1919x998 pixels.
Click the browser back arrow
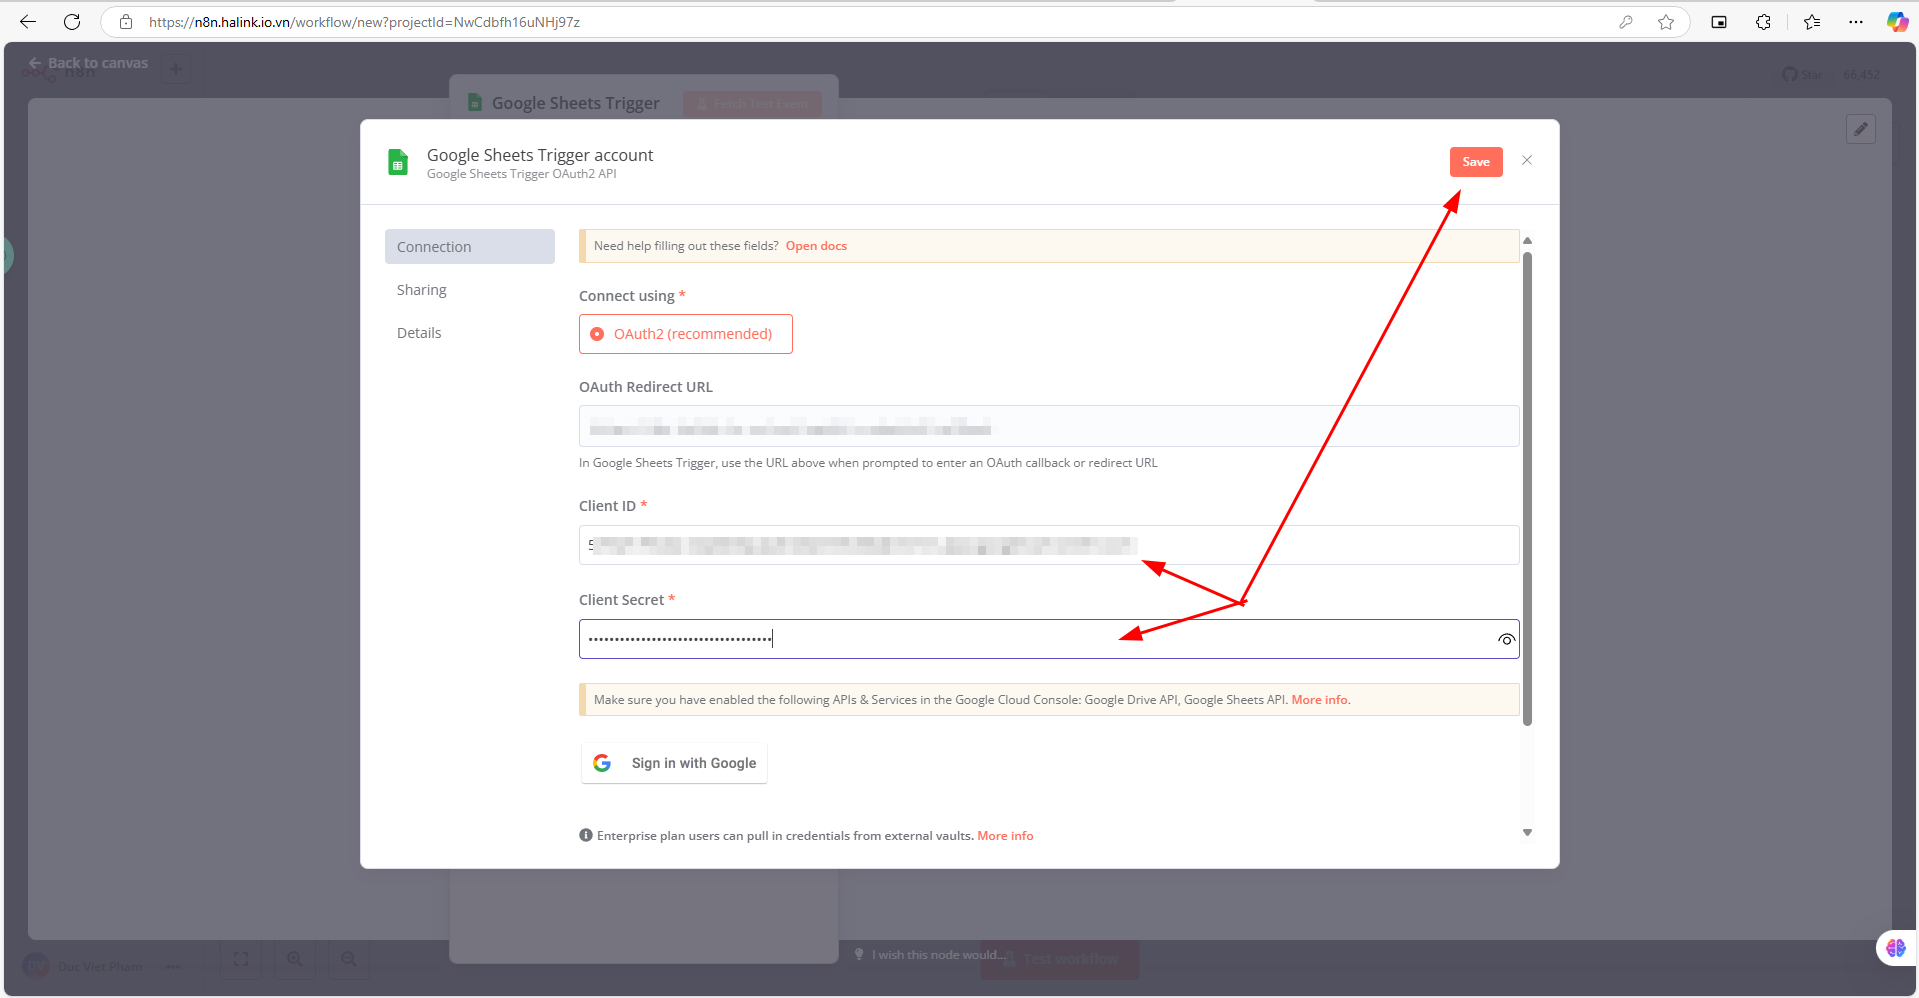[28, 22]
